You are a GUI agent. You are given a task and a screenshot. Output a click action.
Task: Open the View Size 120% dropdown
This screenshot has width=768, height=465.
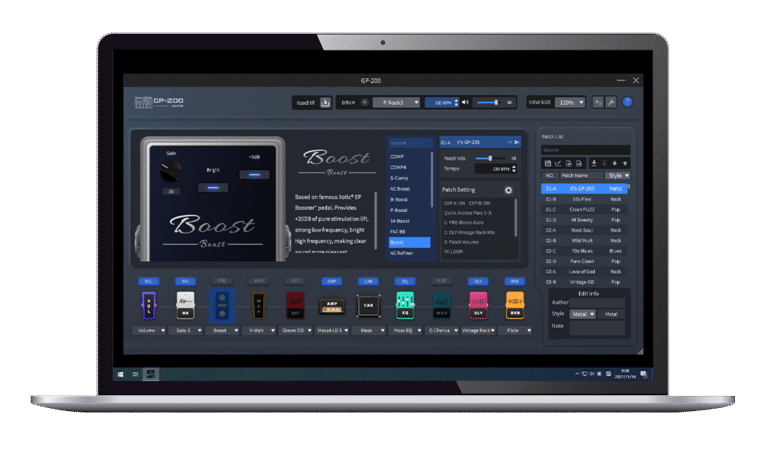tap(570, 102)
